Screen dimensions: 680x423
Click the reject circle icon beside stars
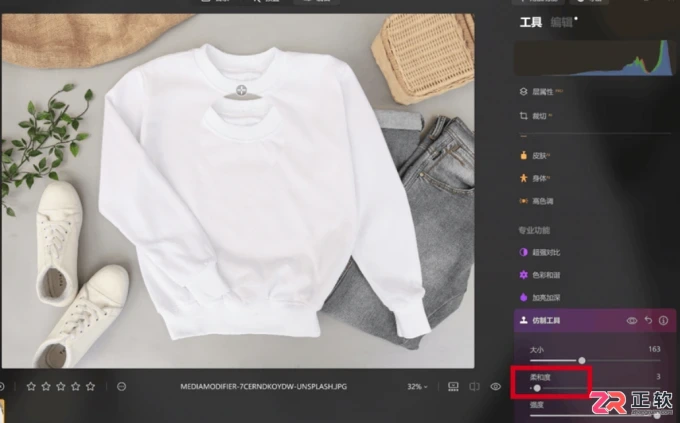(x=121, y=386)
